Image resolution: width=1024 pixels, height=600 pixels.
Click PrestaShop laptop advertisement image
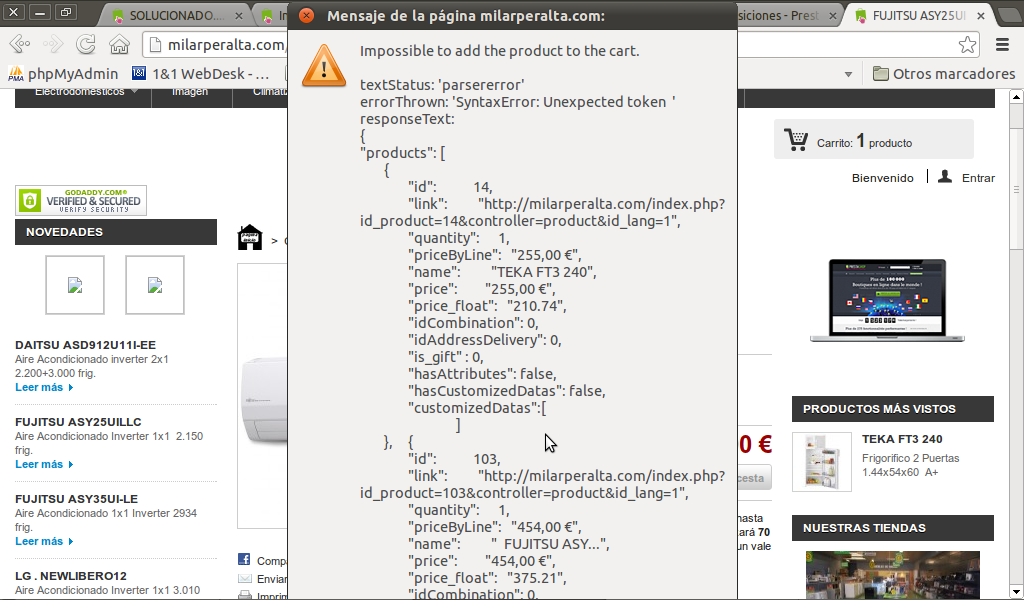[887, 300]
